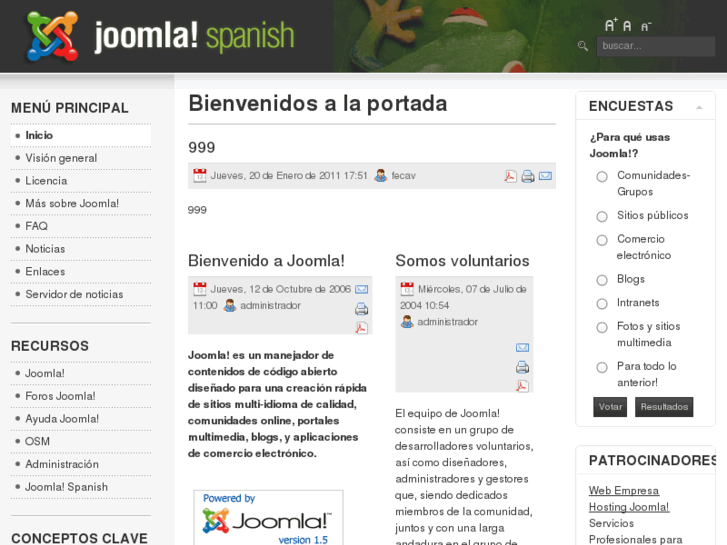Click calendar icon beside Jueves, 20 de Enero

199,175
